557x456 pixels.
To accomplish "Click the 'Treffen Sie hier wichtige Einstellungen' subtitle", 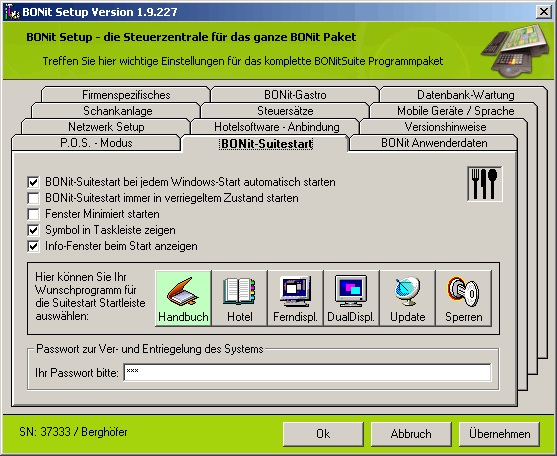I will (x=243, y=61).
